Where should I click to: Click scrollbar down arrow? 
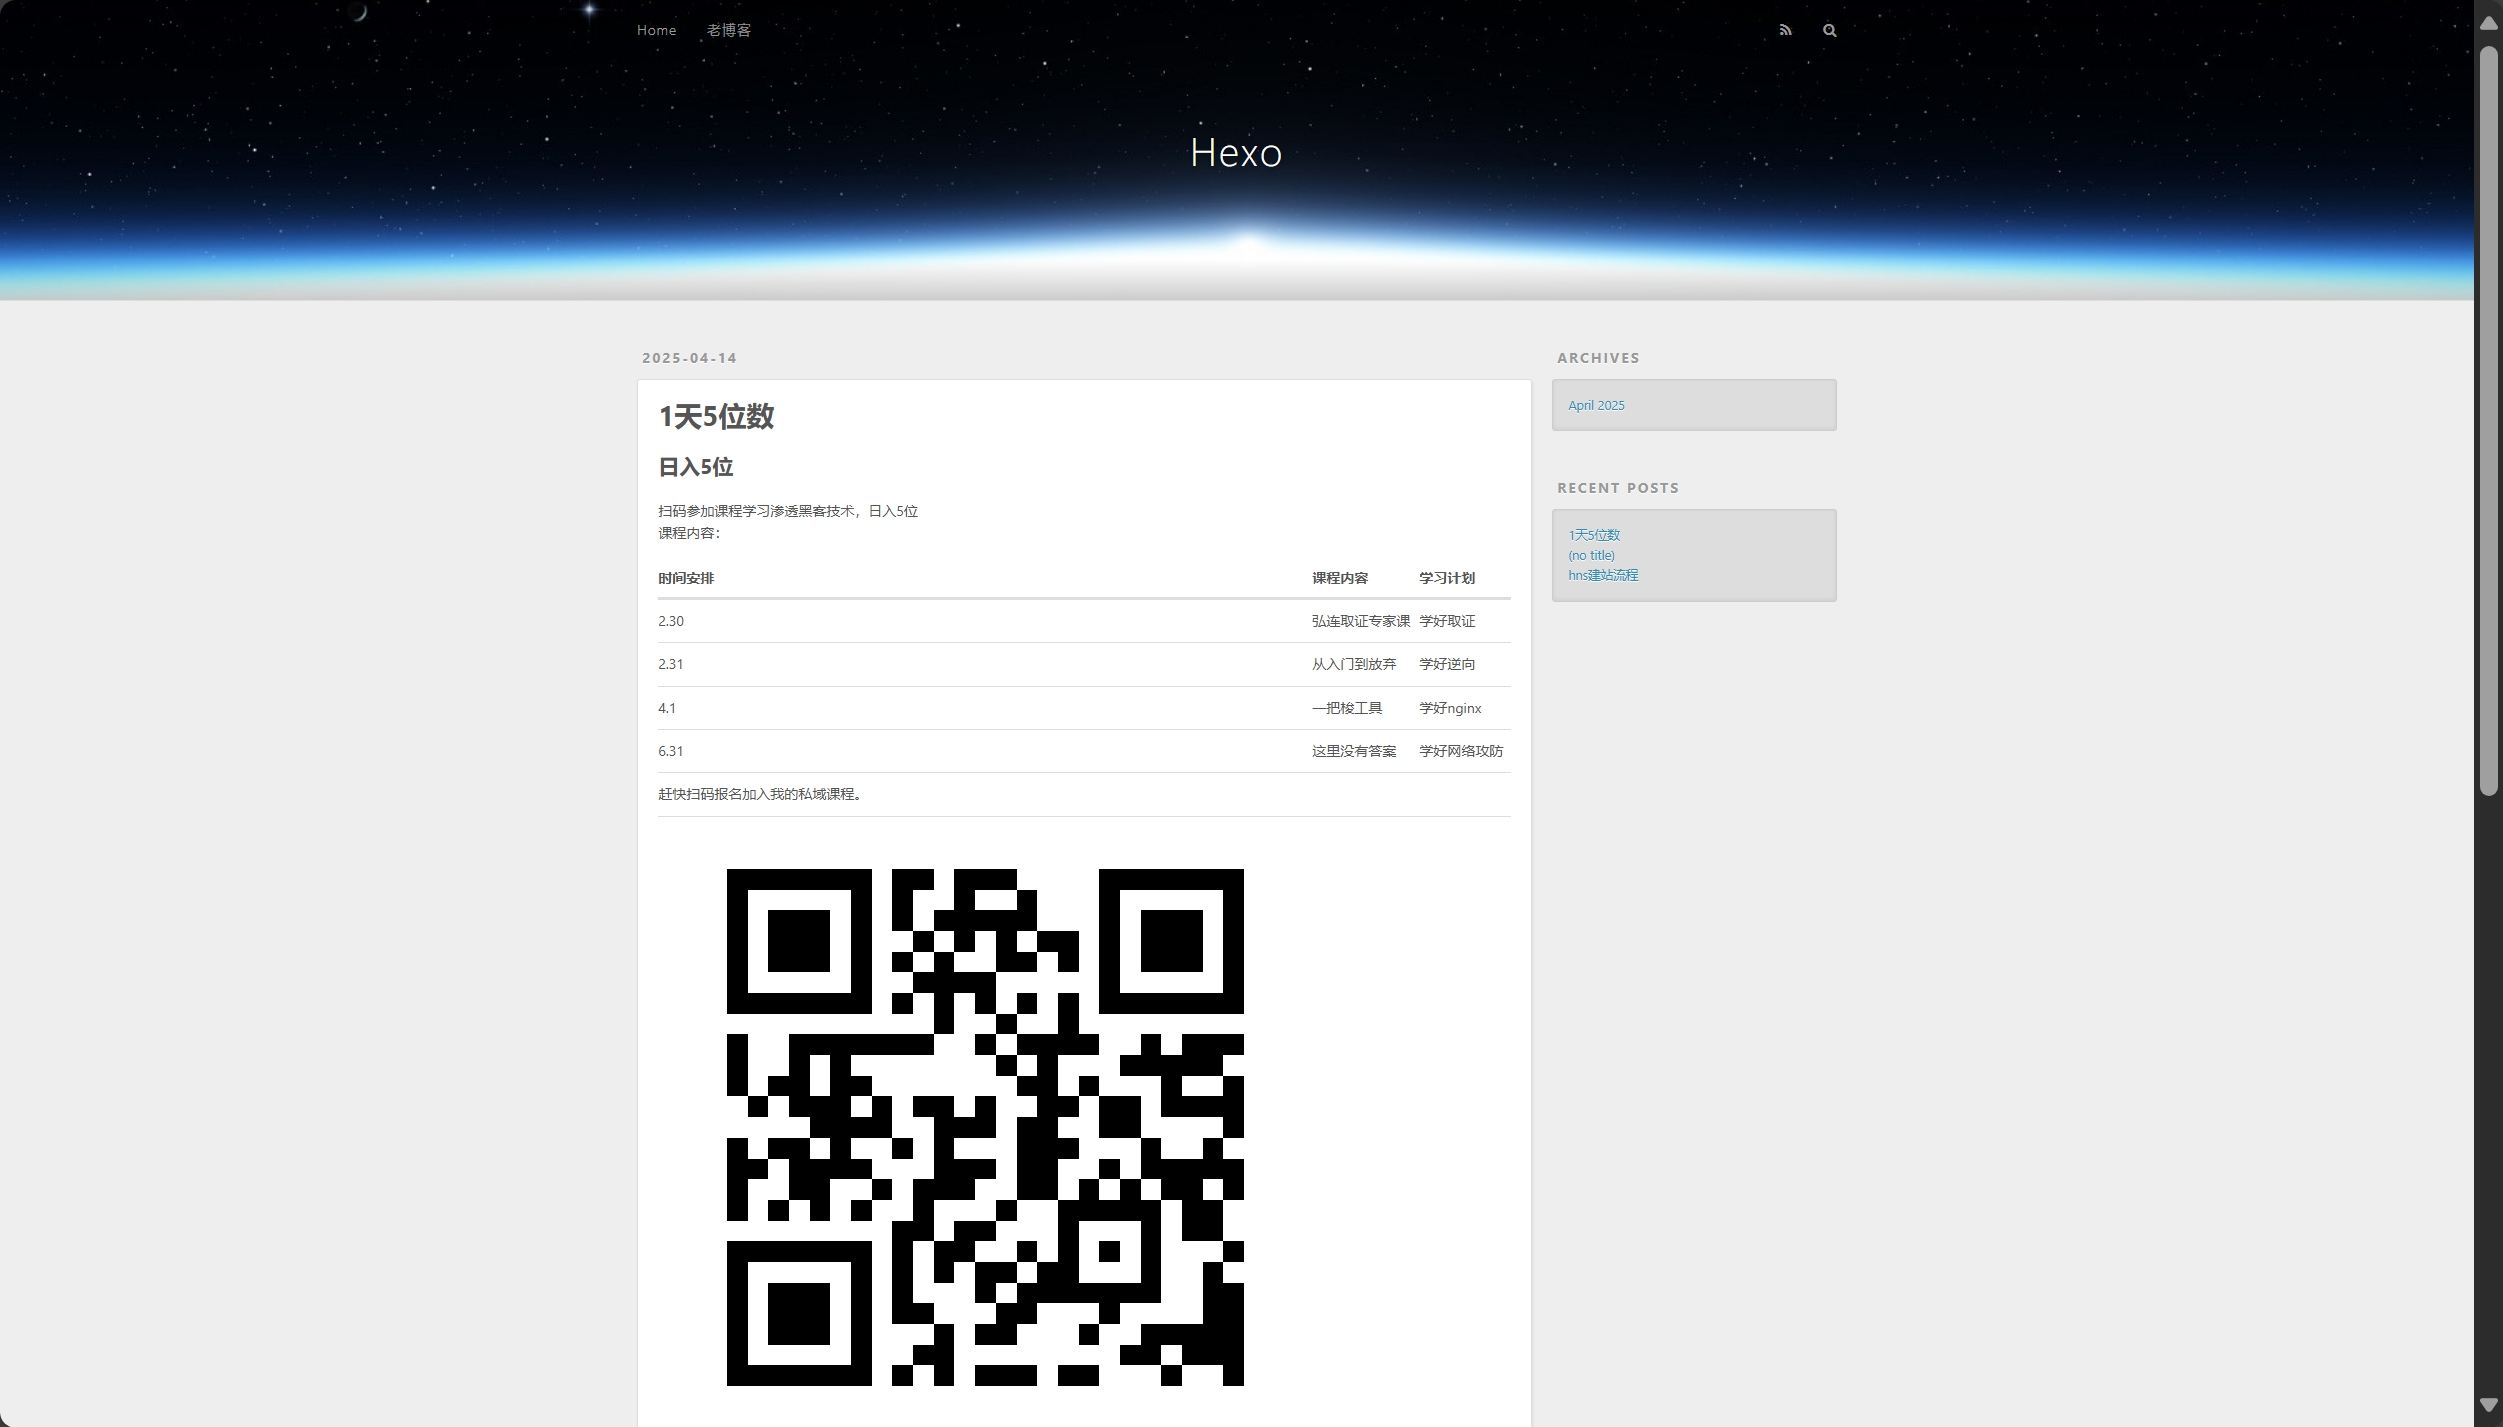point(2488,1405)
